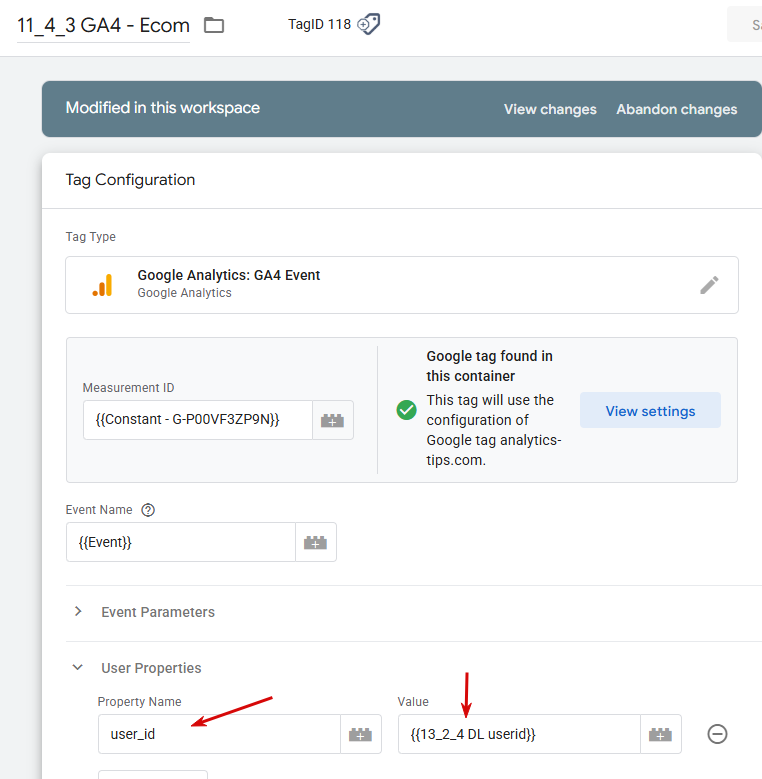
Task: Open the variable picker beside the Value field
Action: click(x=660, y=734)
